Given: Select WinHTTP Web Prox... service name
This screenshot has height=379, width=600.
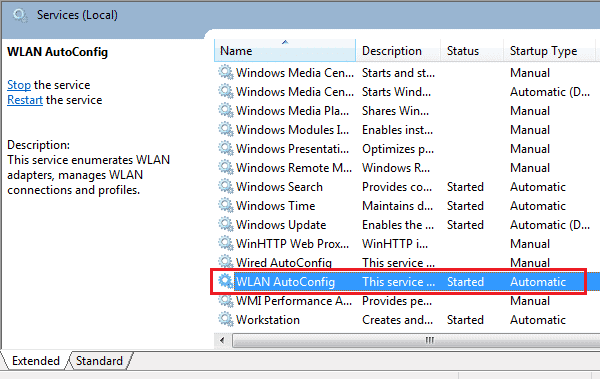Looking at the screenshot, I should [292, 243].
